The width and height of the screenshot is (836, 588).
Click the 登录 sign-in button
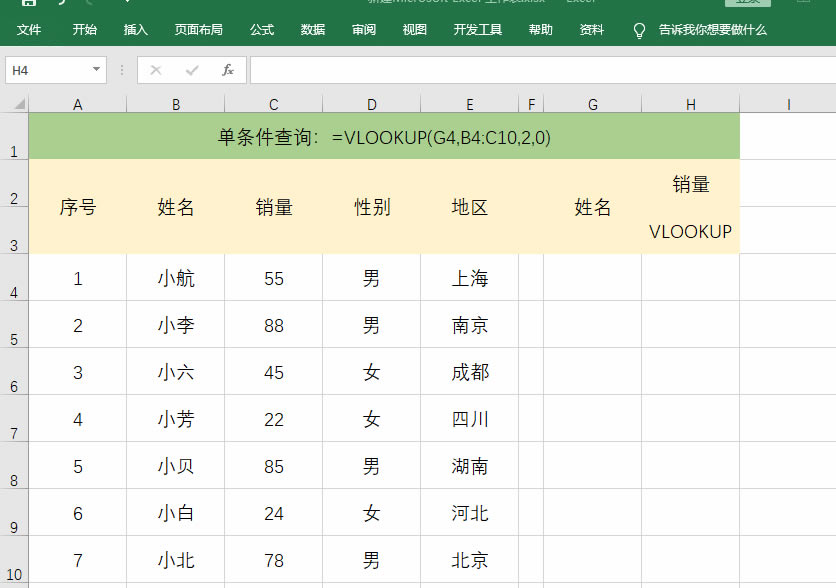747,2
